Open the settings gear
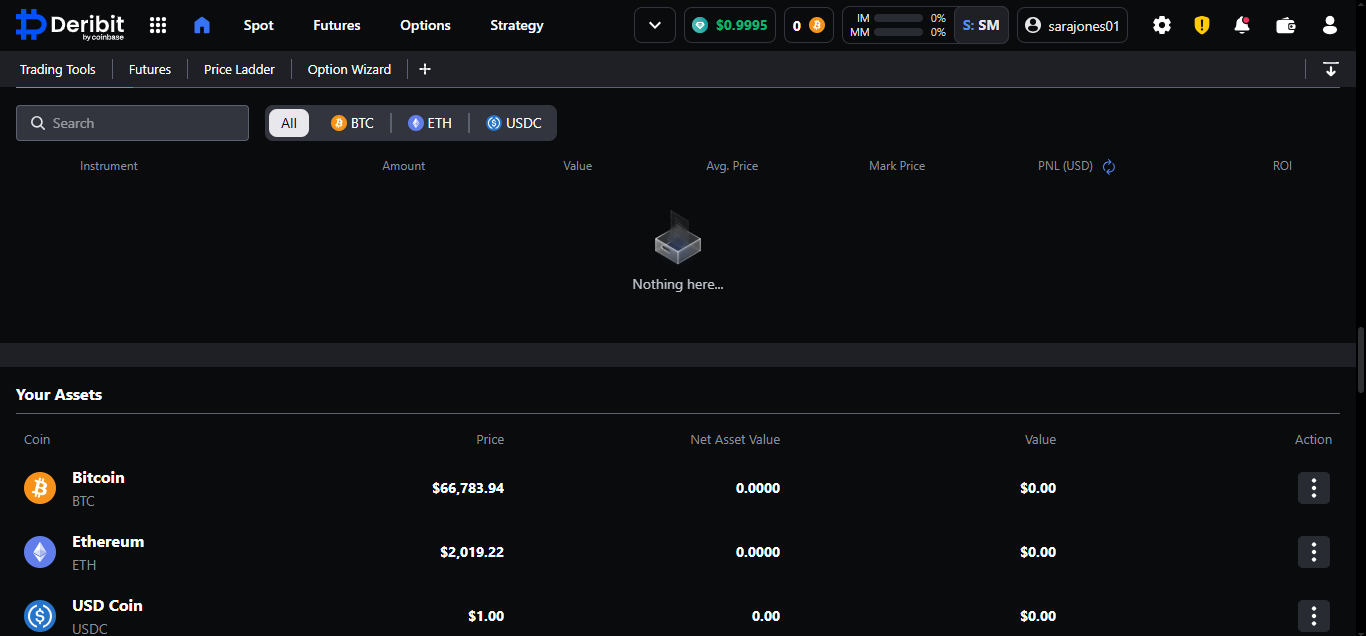The height and width of the screenshot is (636, 1366). [x=1162, y=25]
